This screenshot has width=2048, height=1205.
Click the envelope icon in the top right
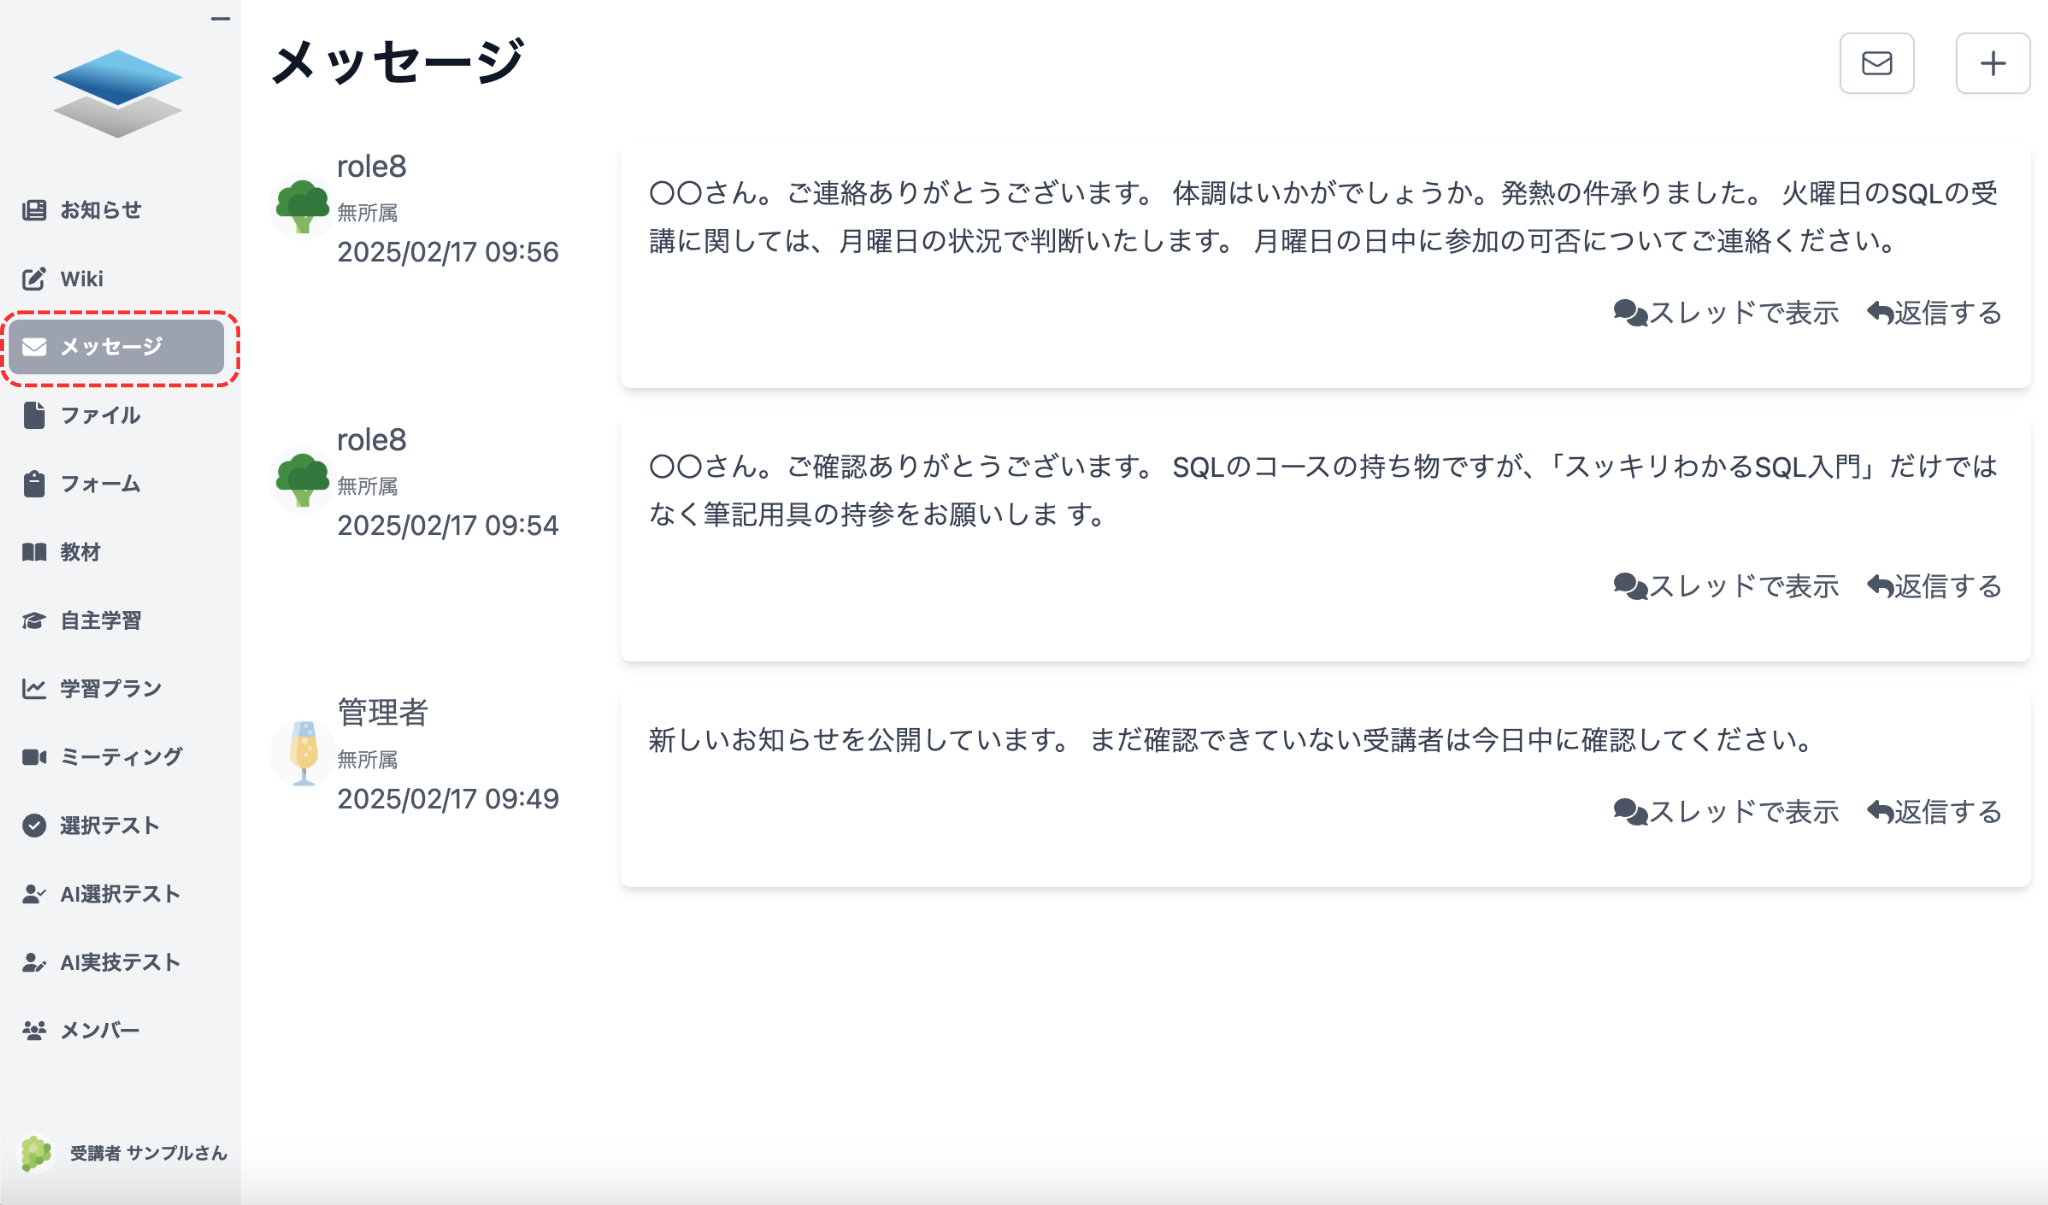[x=1876, y=63]
